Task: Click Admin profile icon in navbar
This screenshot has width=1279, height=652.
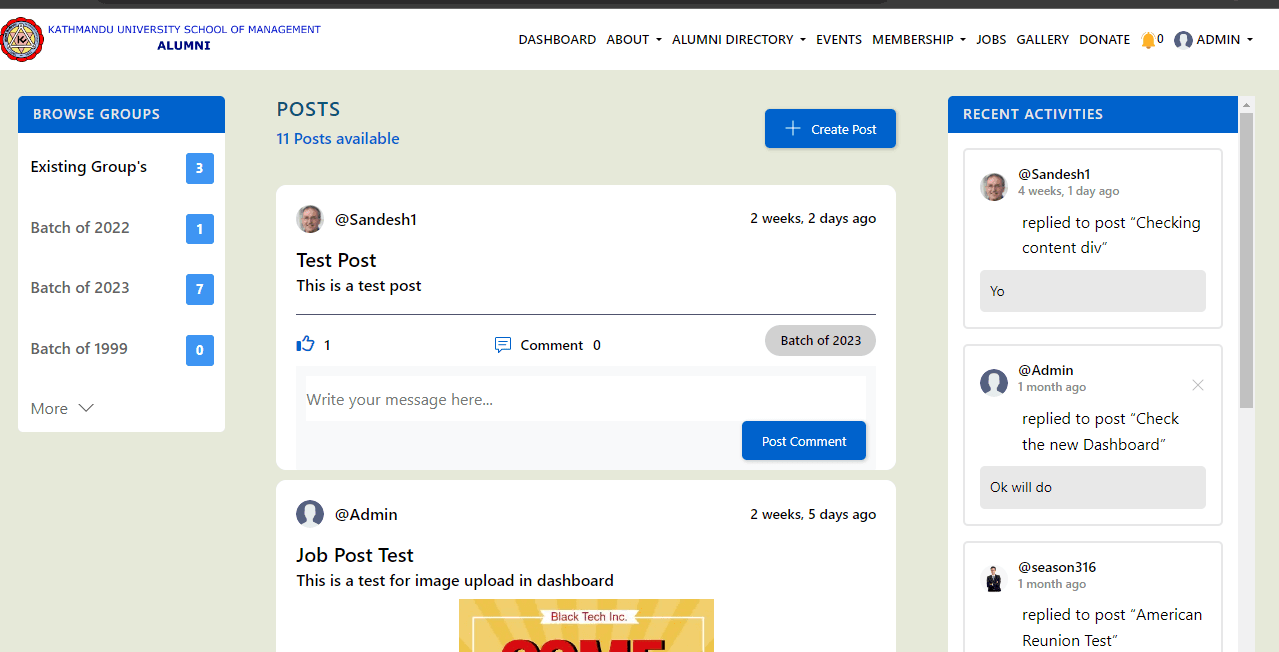Action: pyautogui.click(x=1183, y=40)
